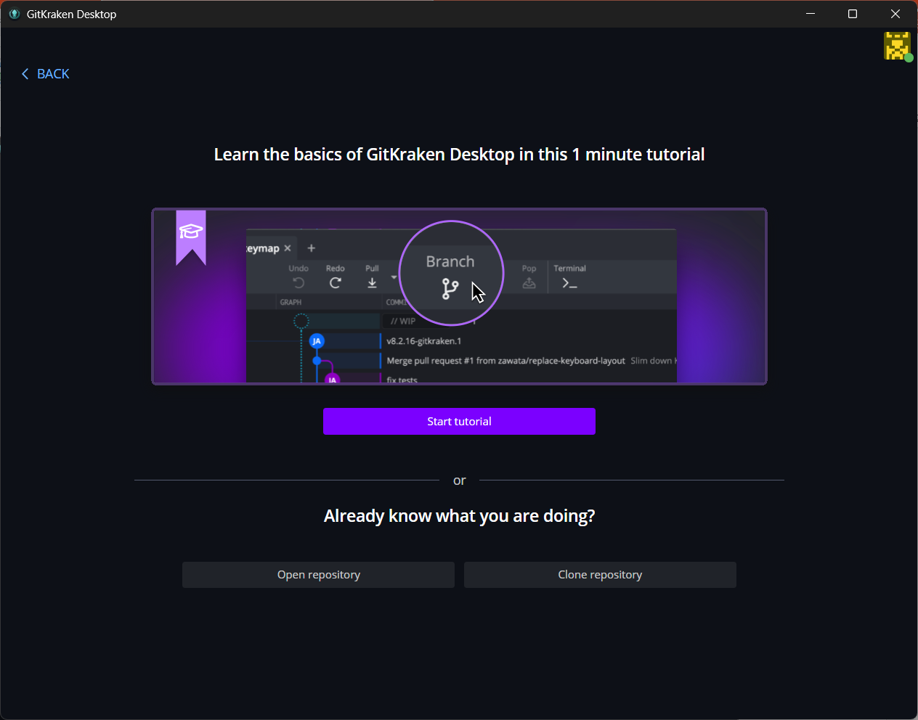Click the Pull download icon in the preview

point(372,283)
